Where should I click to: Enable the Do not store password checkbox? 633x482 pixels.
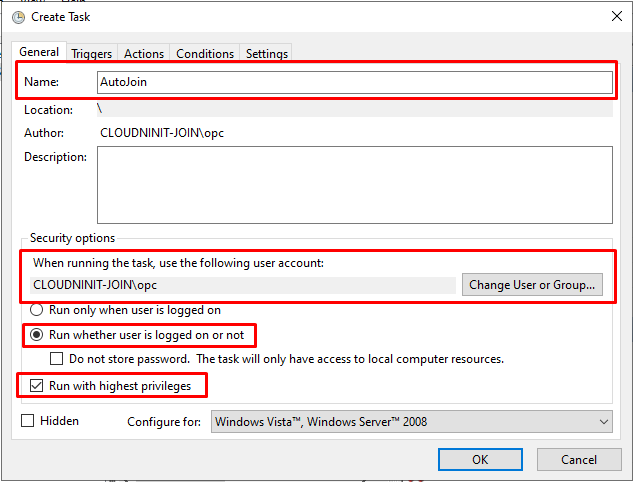57,358
